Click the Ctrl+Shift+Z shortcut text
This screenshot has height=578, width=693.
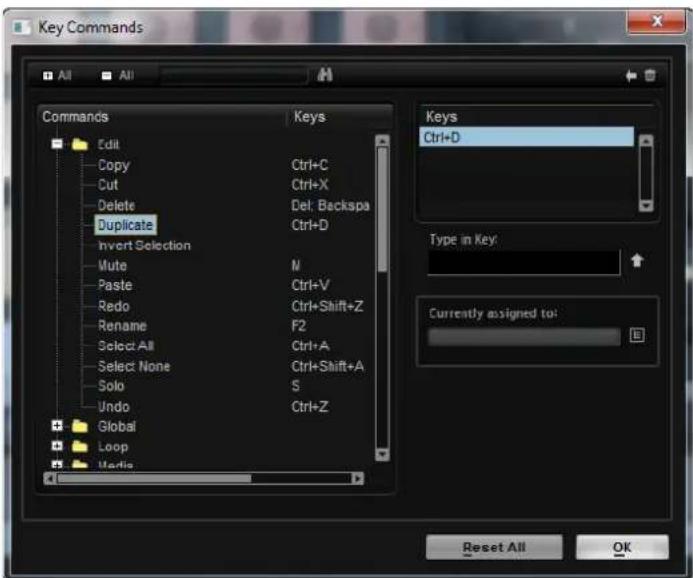click(x=327, y=306)
